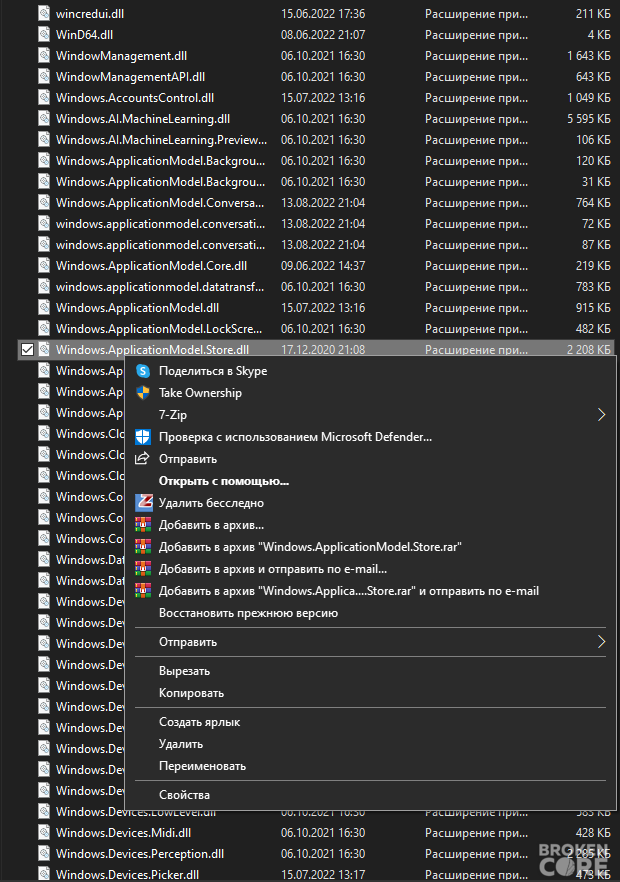Image resolution: width=620 pixels, height=882 pixels.
Task: Click the Skype icon in context menu
Action: (143, 371)
